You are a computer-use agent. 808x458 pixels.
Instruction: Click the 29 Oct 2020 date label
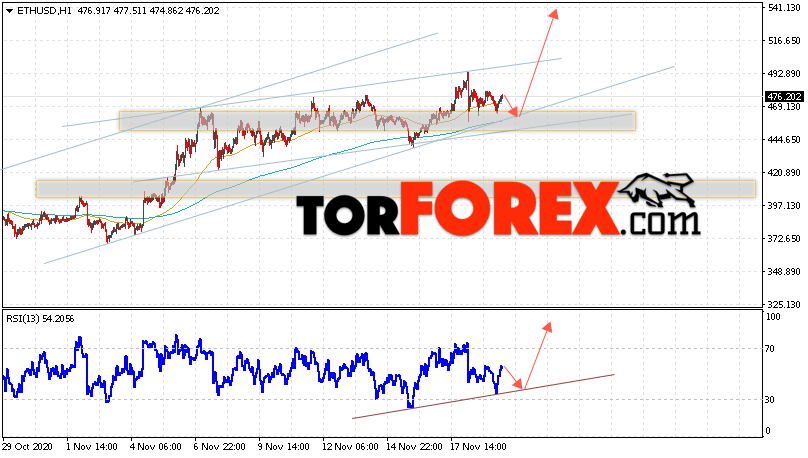(x=28, y=446)
